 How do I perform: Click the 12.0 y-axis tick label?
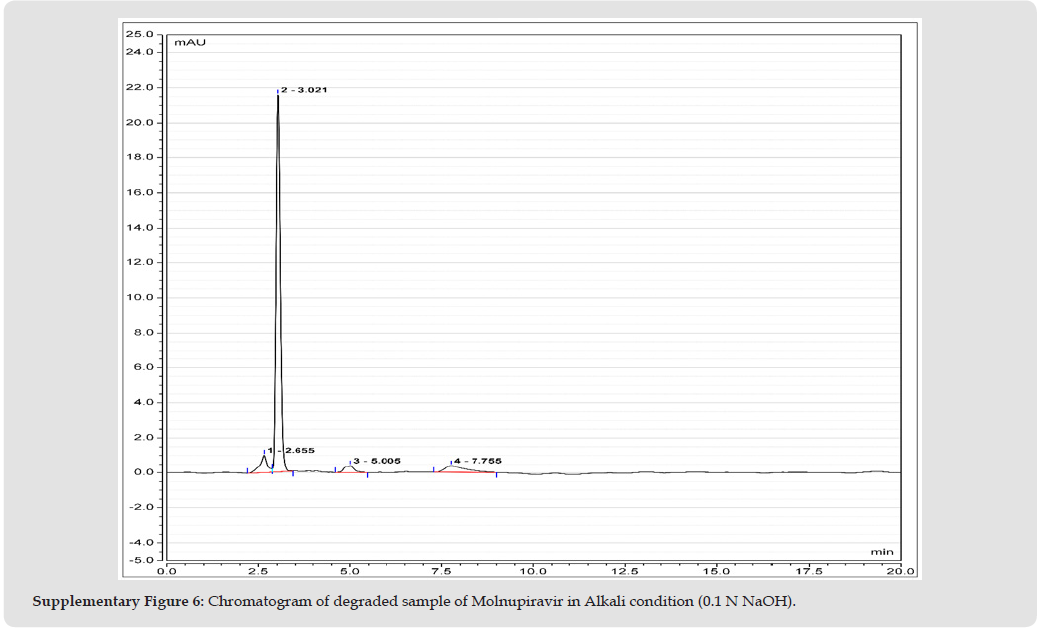click(x=138, y=262)
